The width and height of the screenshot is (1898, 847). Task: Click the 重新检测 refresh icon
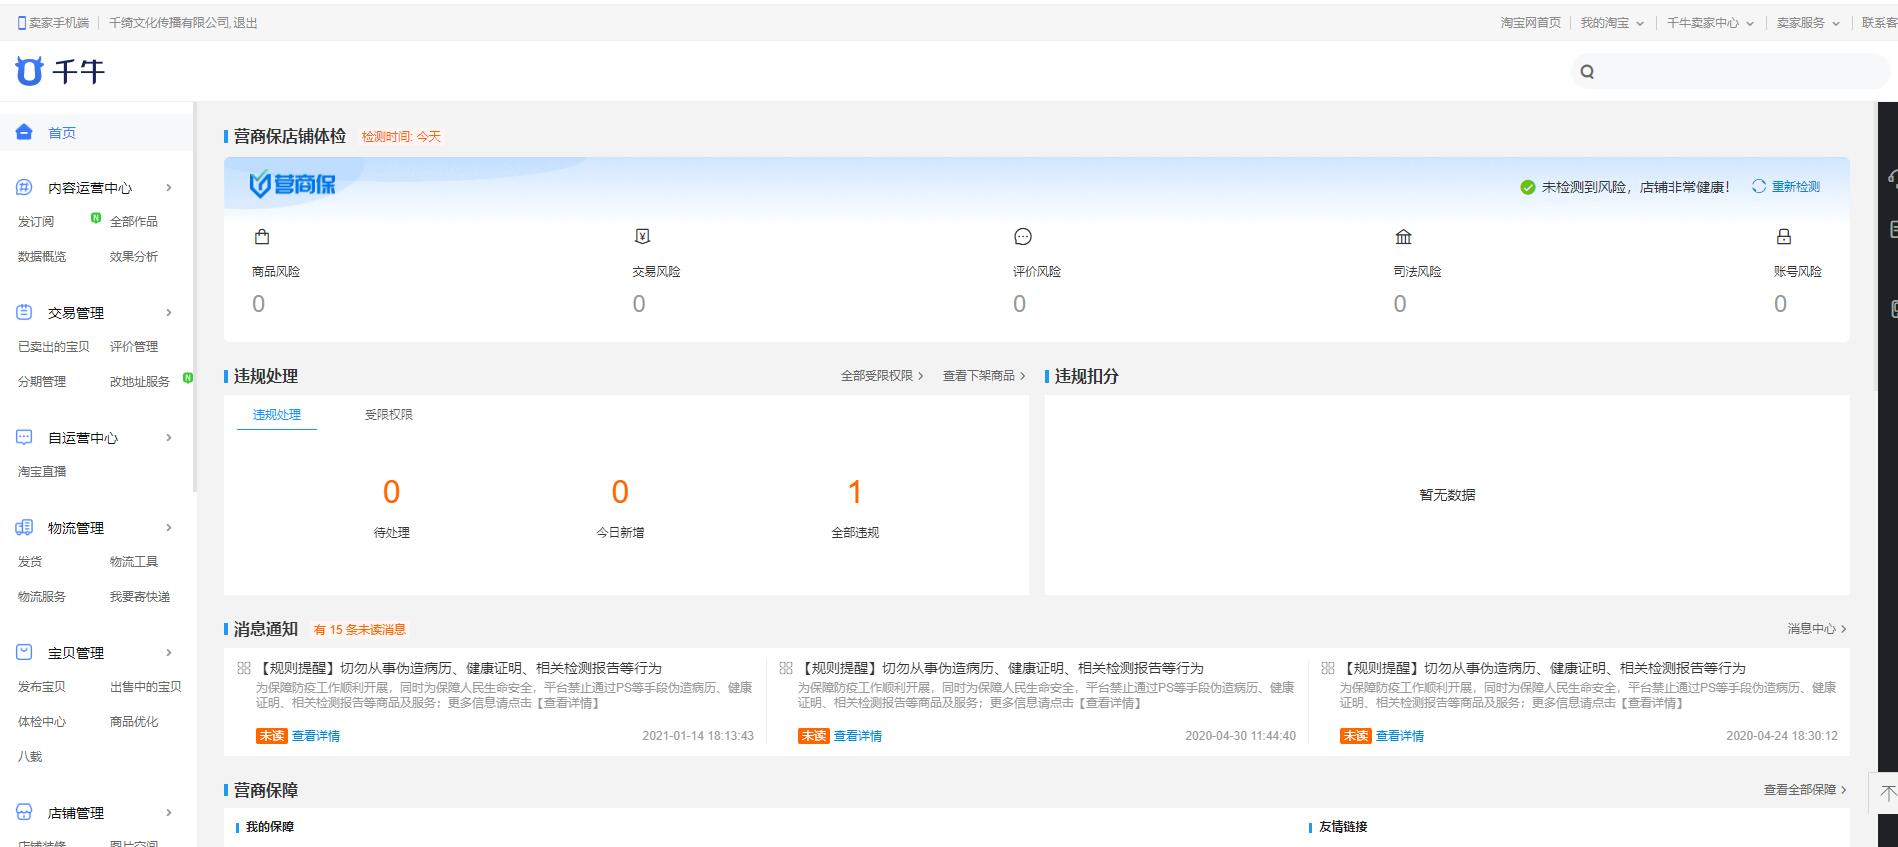tap(1759, 186)
